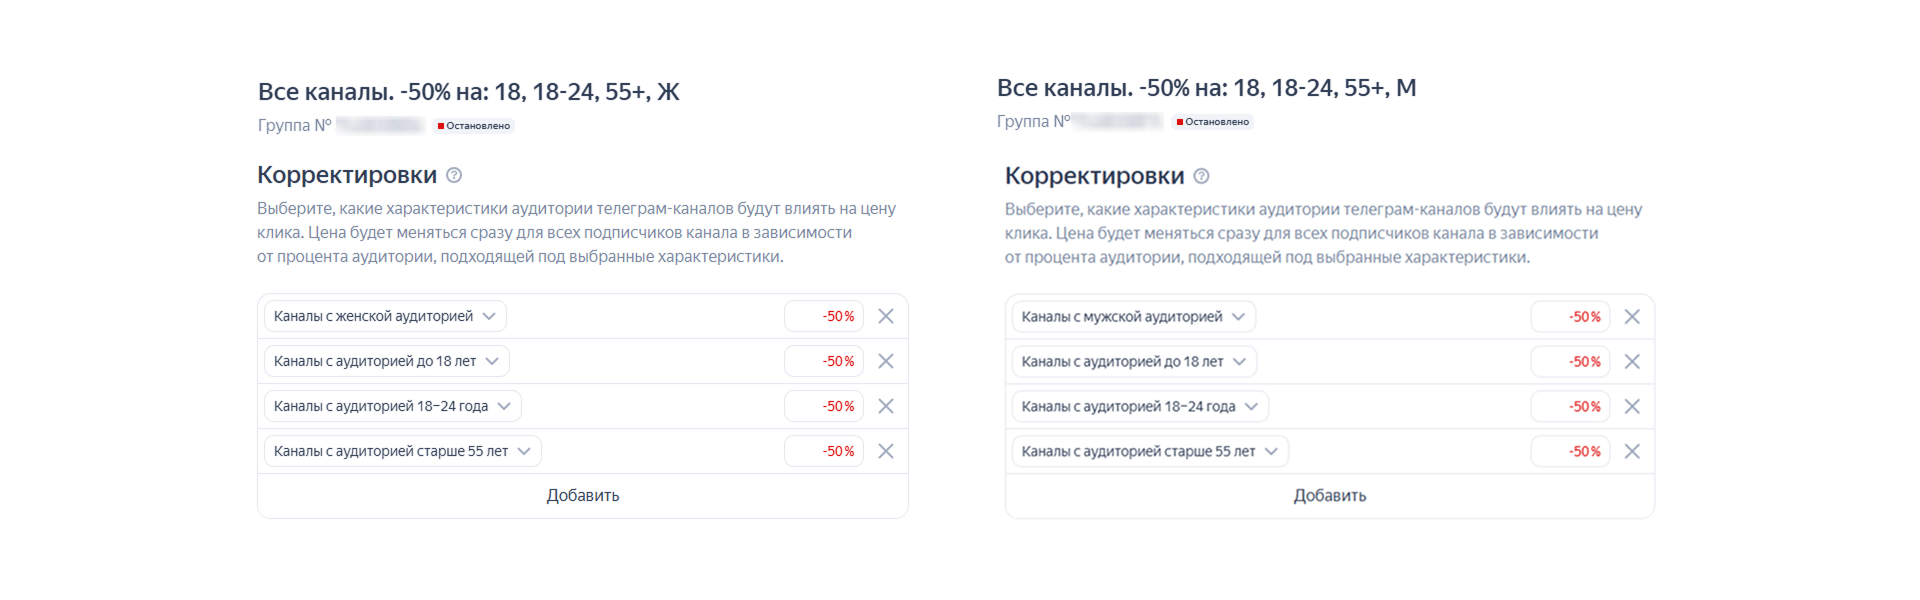Expand left Каналы с аудиторией 18–24 года dropdown
Viewport: 1920px width, 600px height.
click(392, 406)
